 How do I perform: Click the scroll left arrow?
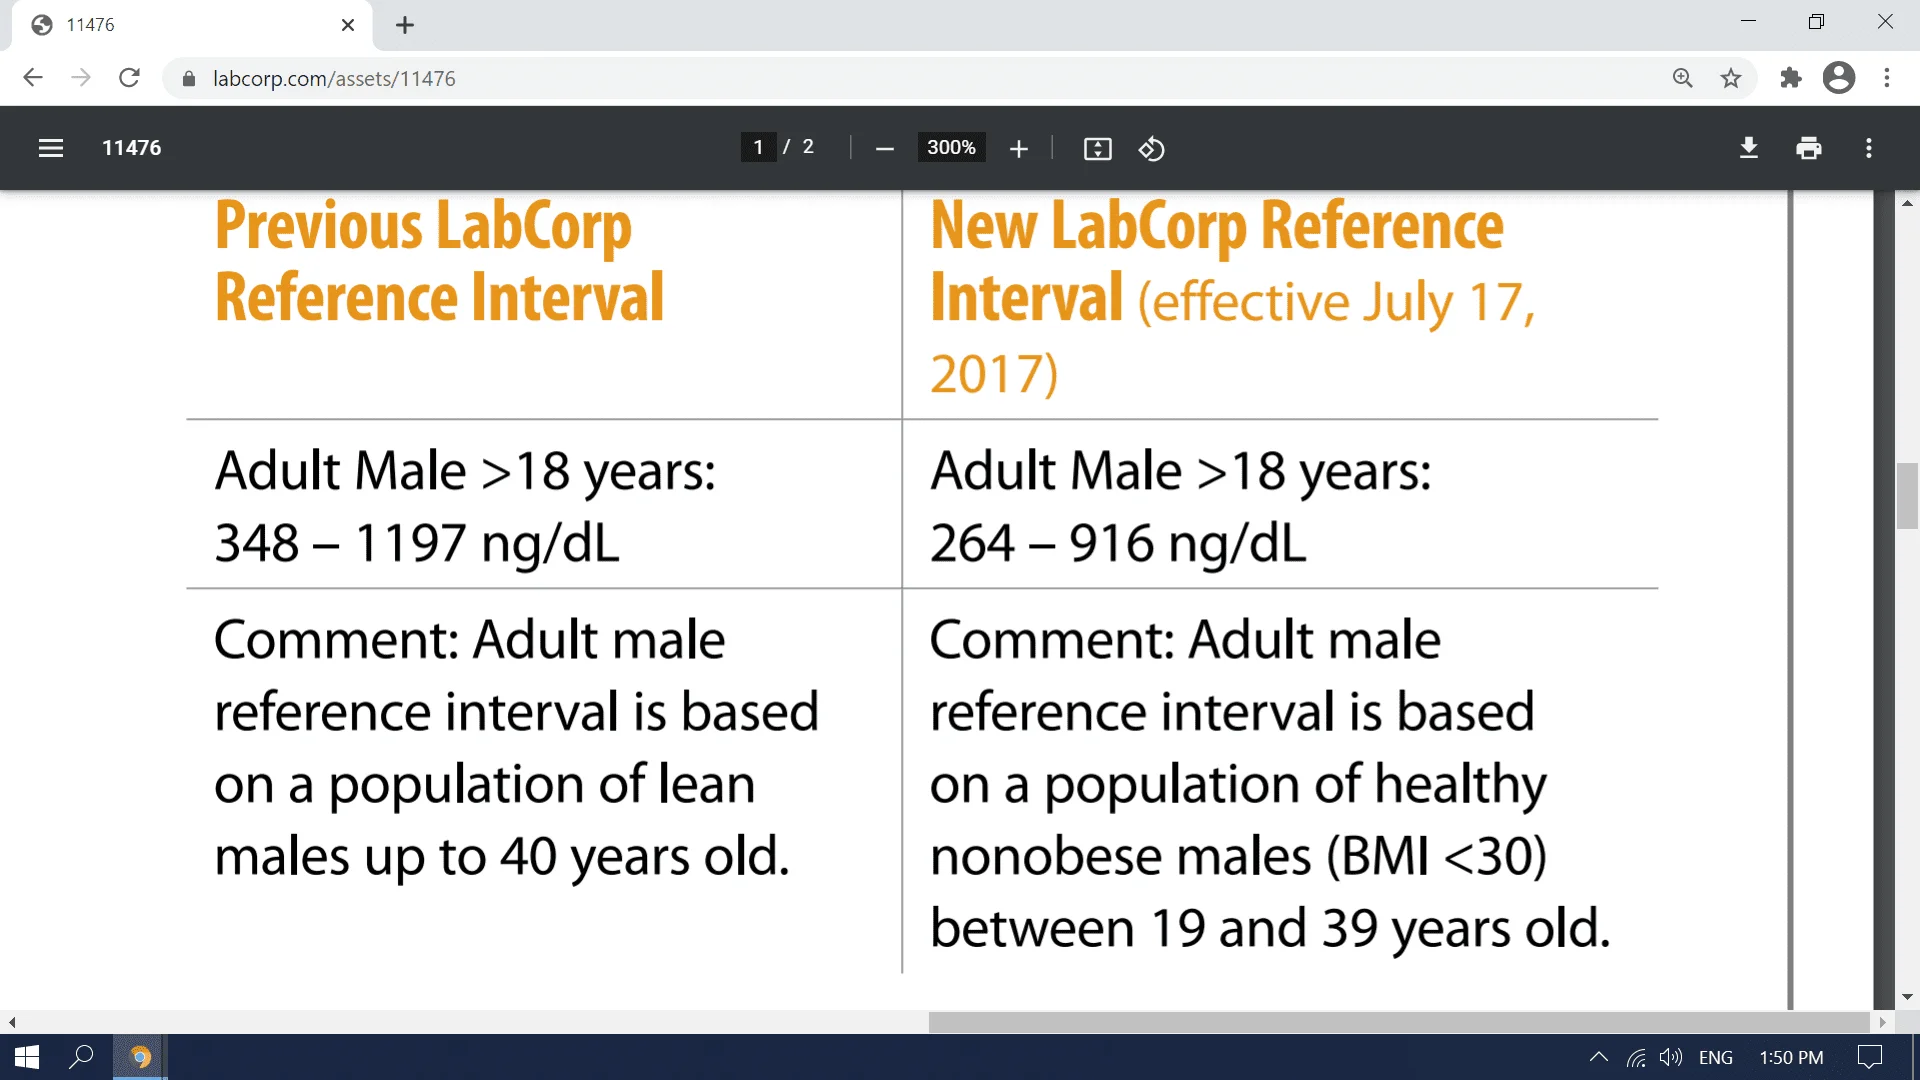(x=12, y=1022)
